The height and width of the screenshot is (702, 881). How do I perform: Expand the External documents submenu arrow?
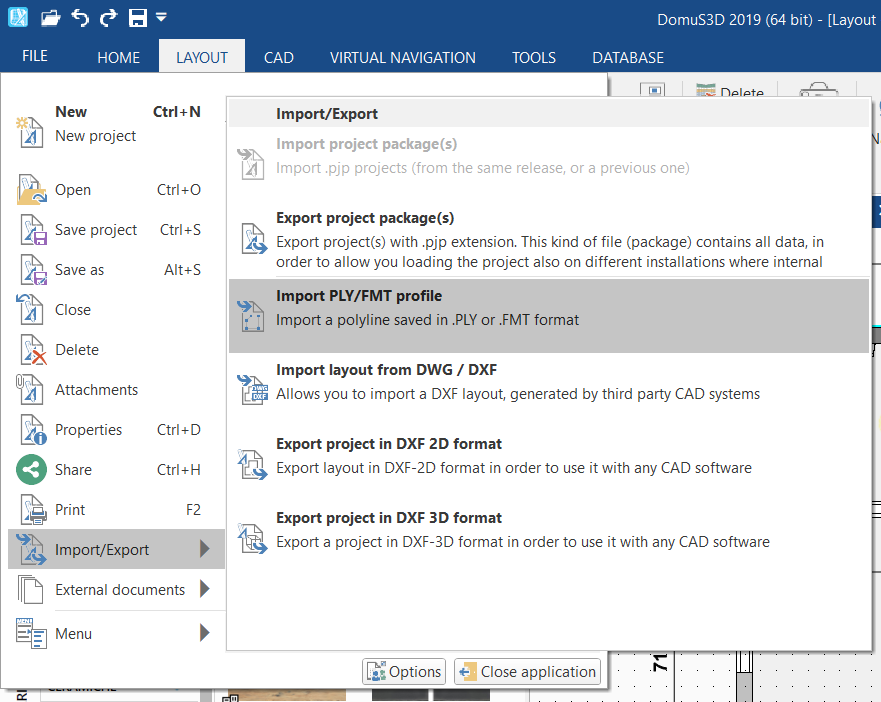point(205,589)
